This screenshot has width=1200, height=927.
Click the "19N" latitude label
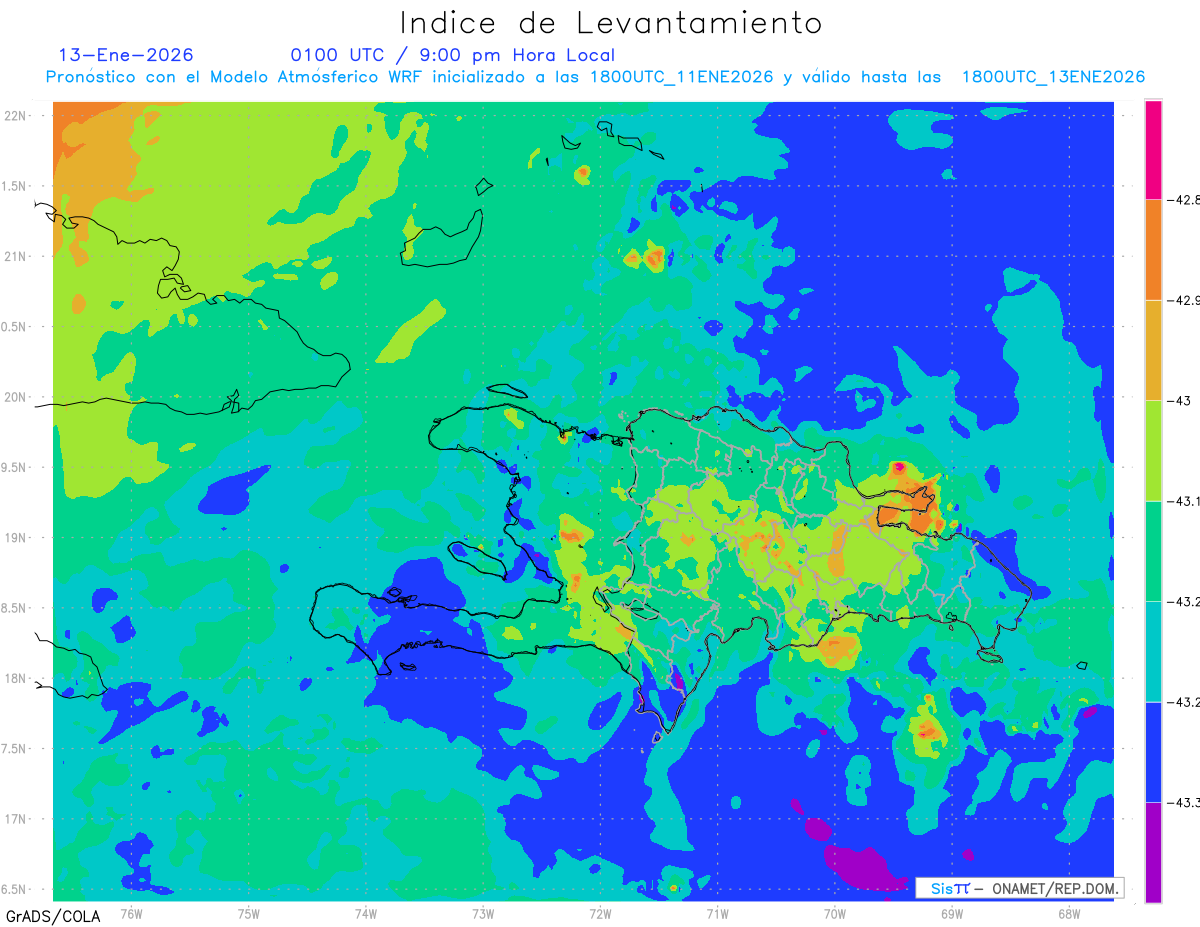(15, 538)
